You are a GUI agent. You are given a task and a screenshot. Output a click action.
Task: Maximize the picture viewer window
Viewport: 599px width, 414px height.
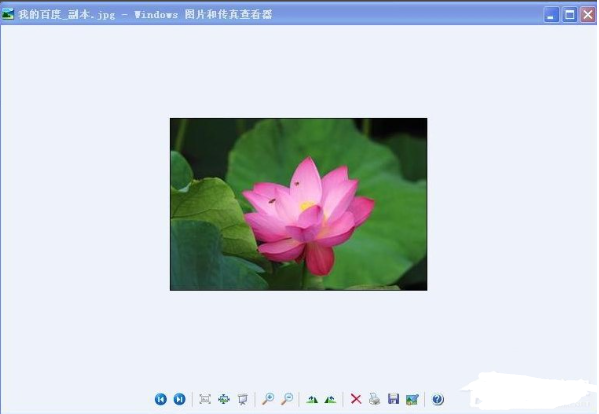[x=570, y=15]
